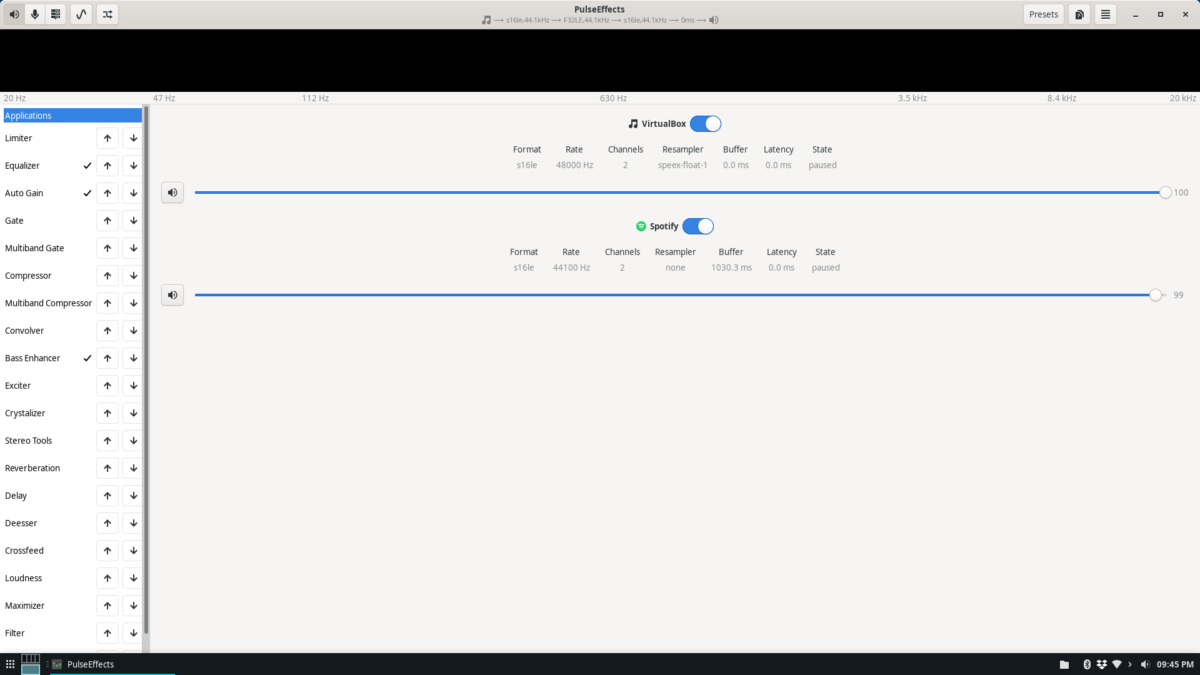Viewport: 1200px width, 675px height.
Task: Open the spectrum sine wave view
Action: (x=80, y=14)
